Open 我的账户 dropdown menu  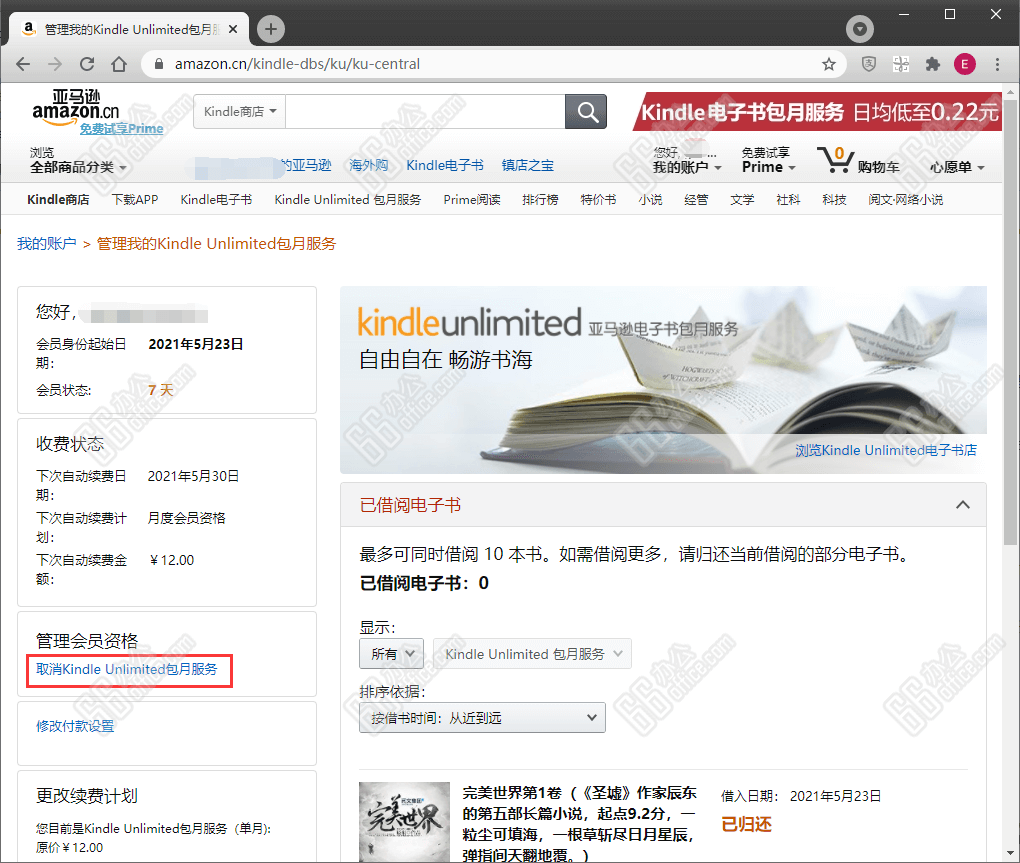click(687, 167)
